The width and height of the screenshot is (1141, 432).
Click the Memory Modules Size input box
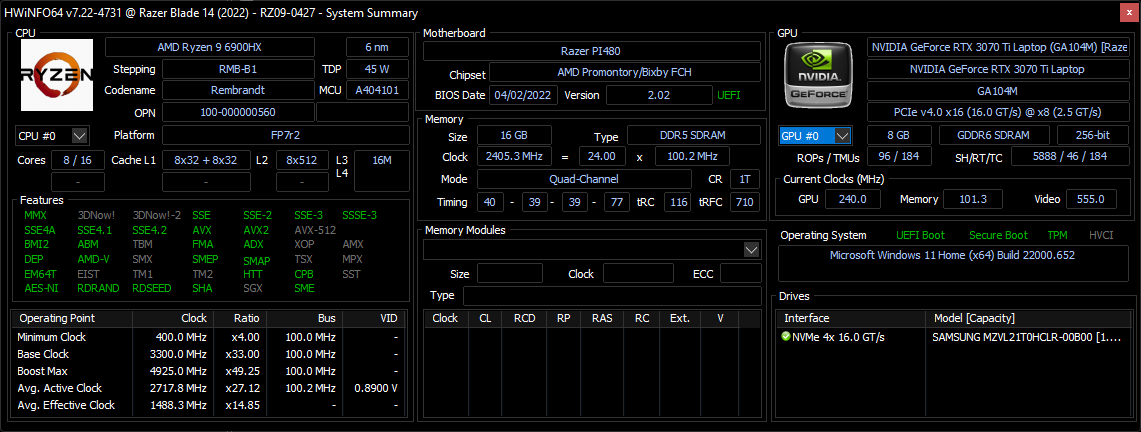pos(509,273)
